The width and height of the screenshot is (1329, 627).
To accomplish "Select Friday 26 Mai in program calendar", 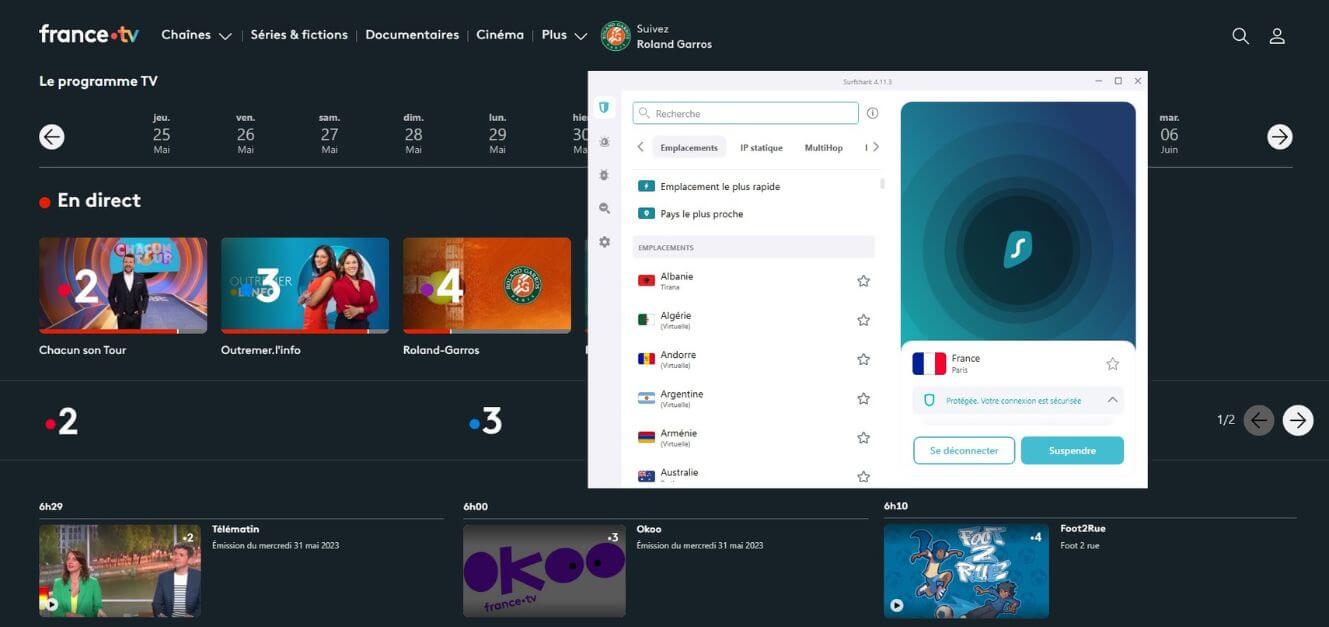I will (x=246, y=133).
